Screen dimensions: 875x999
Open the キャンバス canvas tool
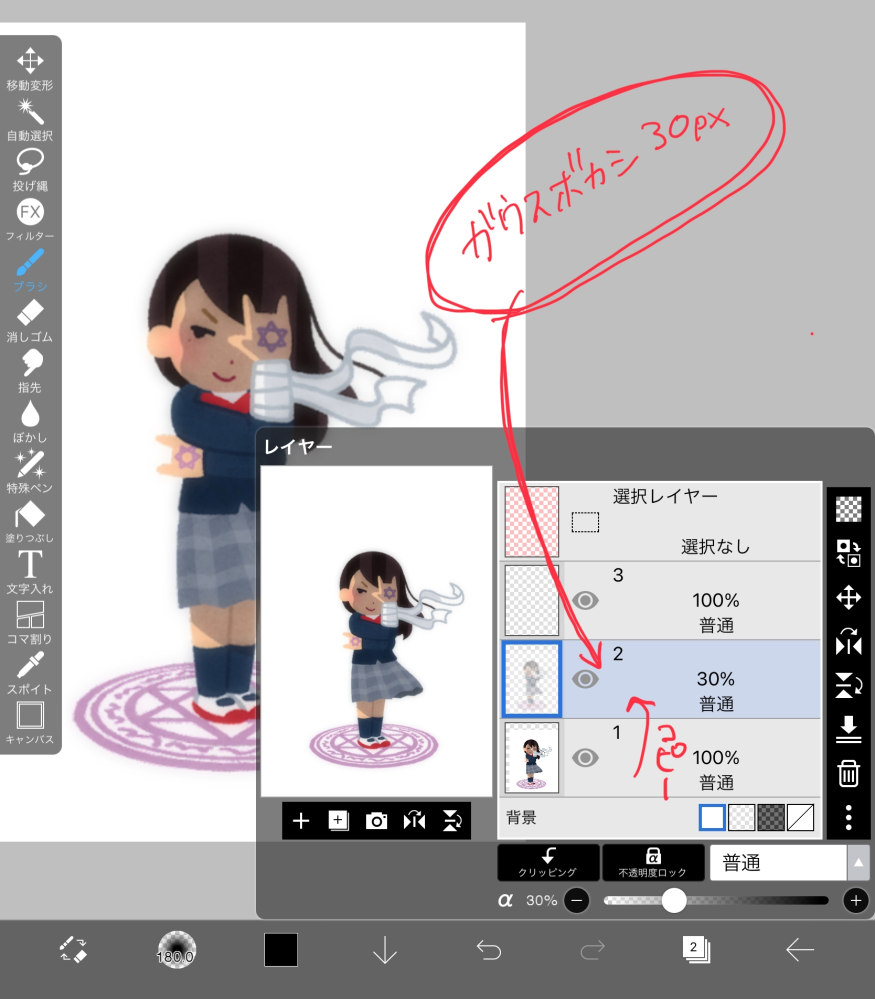(30, 723)
